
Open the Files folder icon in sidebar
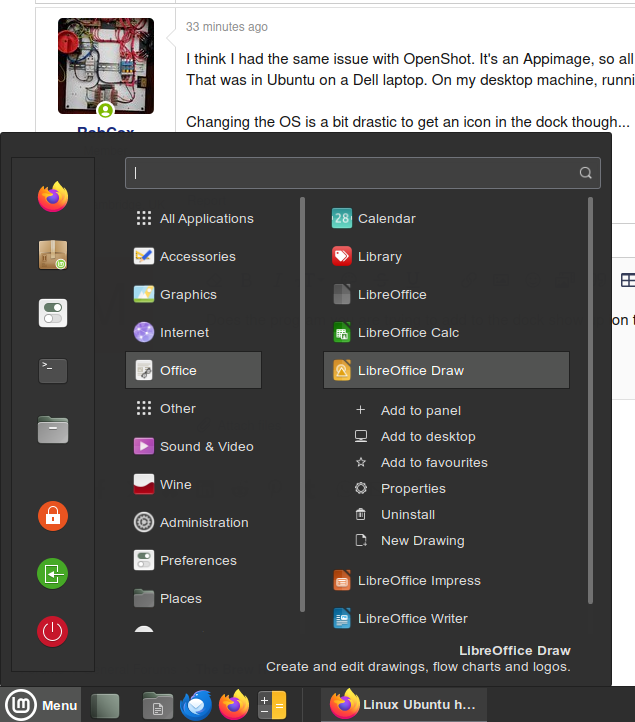(53, 429)
